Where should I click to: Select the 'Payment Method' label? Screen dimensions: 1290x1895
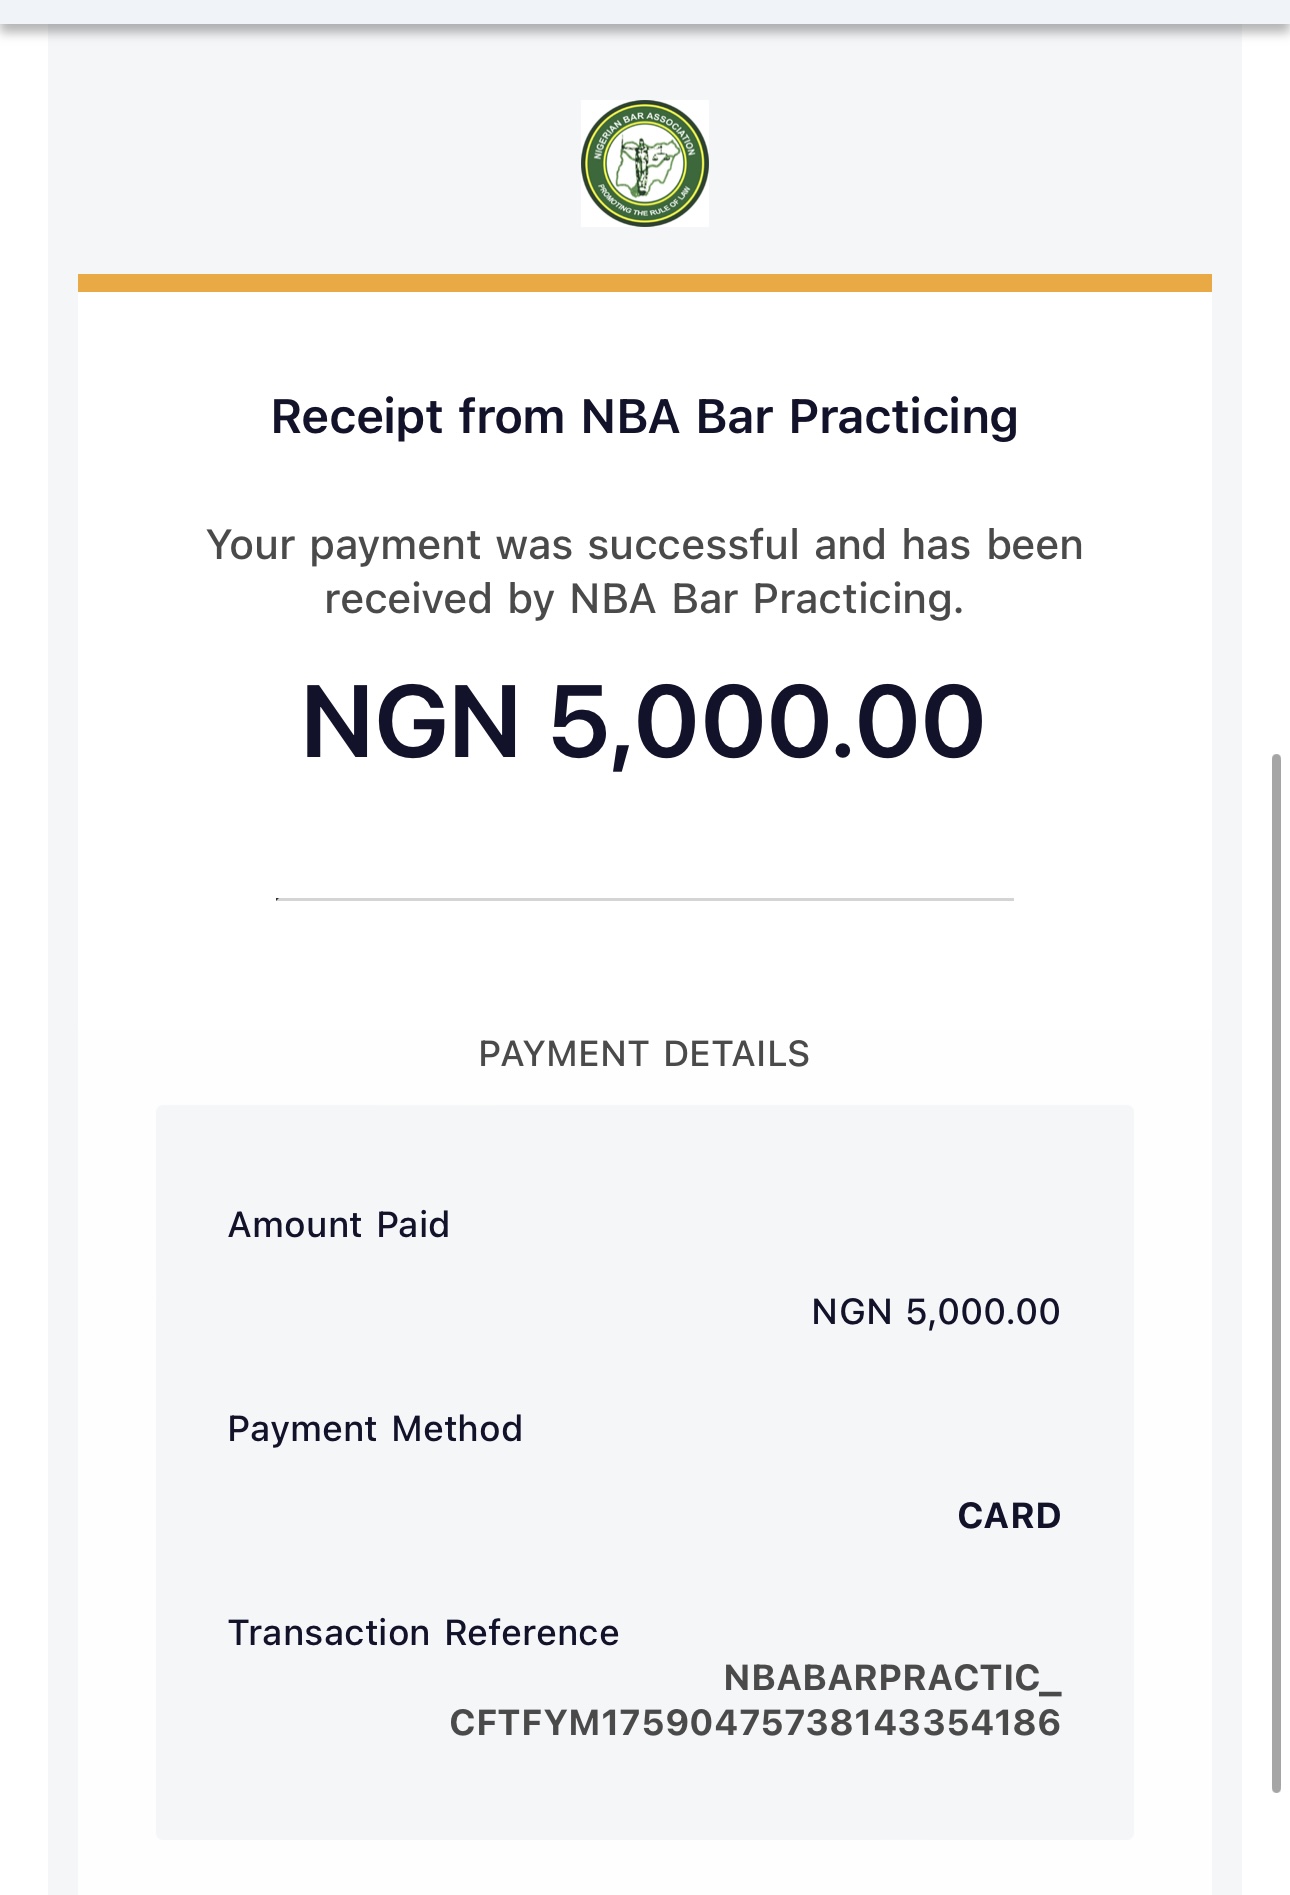coord(375,1429)
